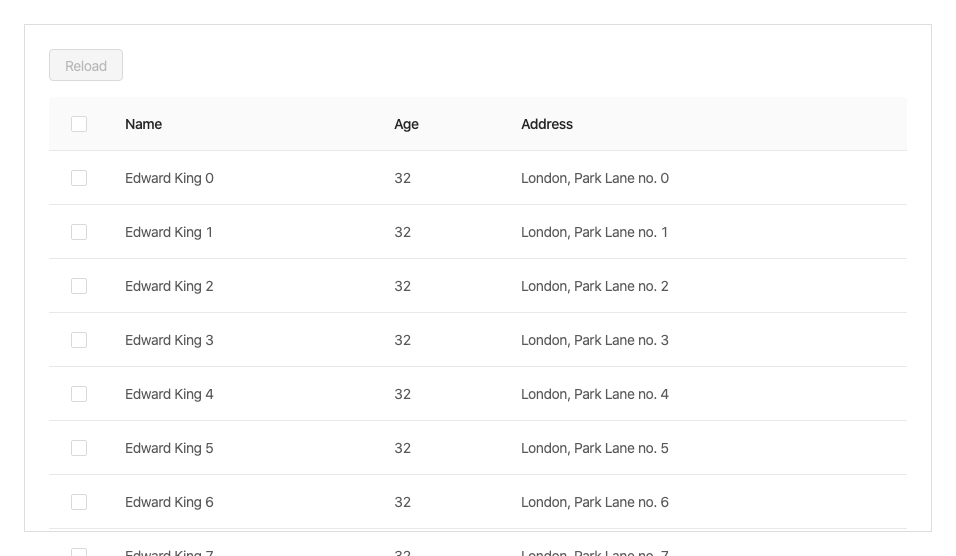
Task: Click the Edward King 3 name cell
Action: click(169, 340)
